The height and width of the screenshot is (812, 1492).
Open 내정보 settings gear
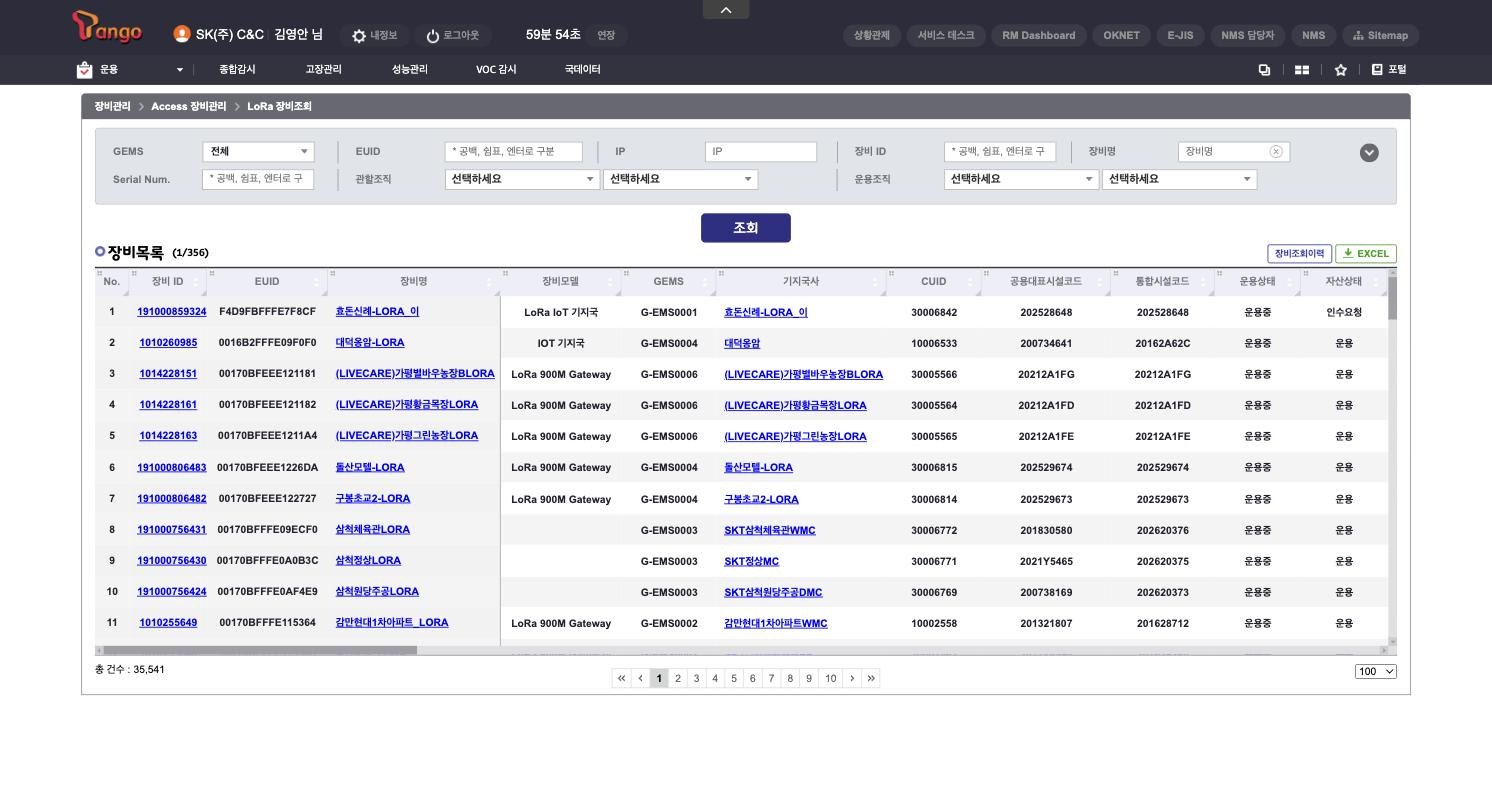pos(374,36)
